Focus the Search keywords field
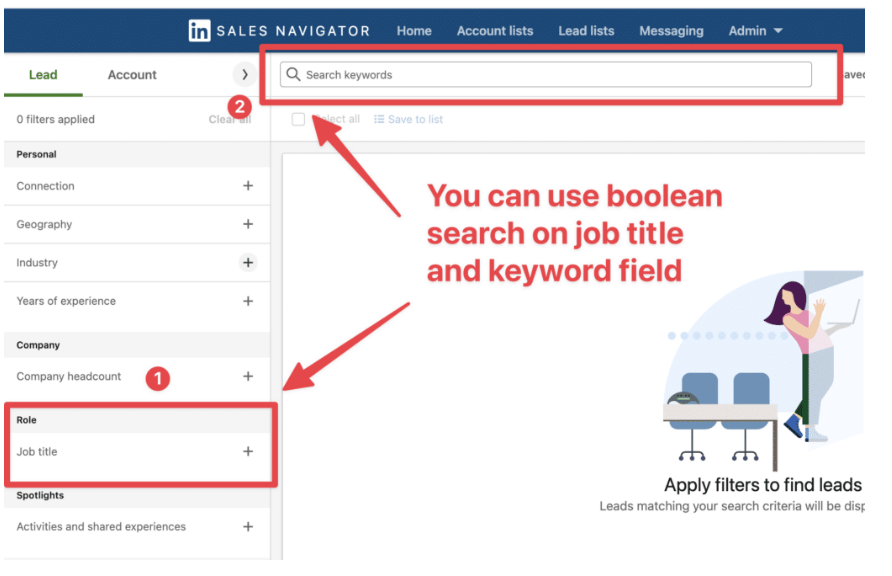The image size is (892, 576). pos(546,74)
